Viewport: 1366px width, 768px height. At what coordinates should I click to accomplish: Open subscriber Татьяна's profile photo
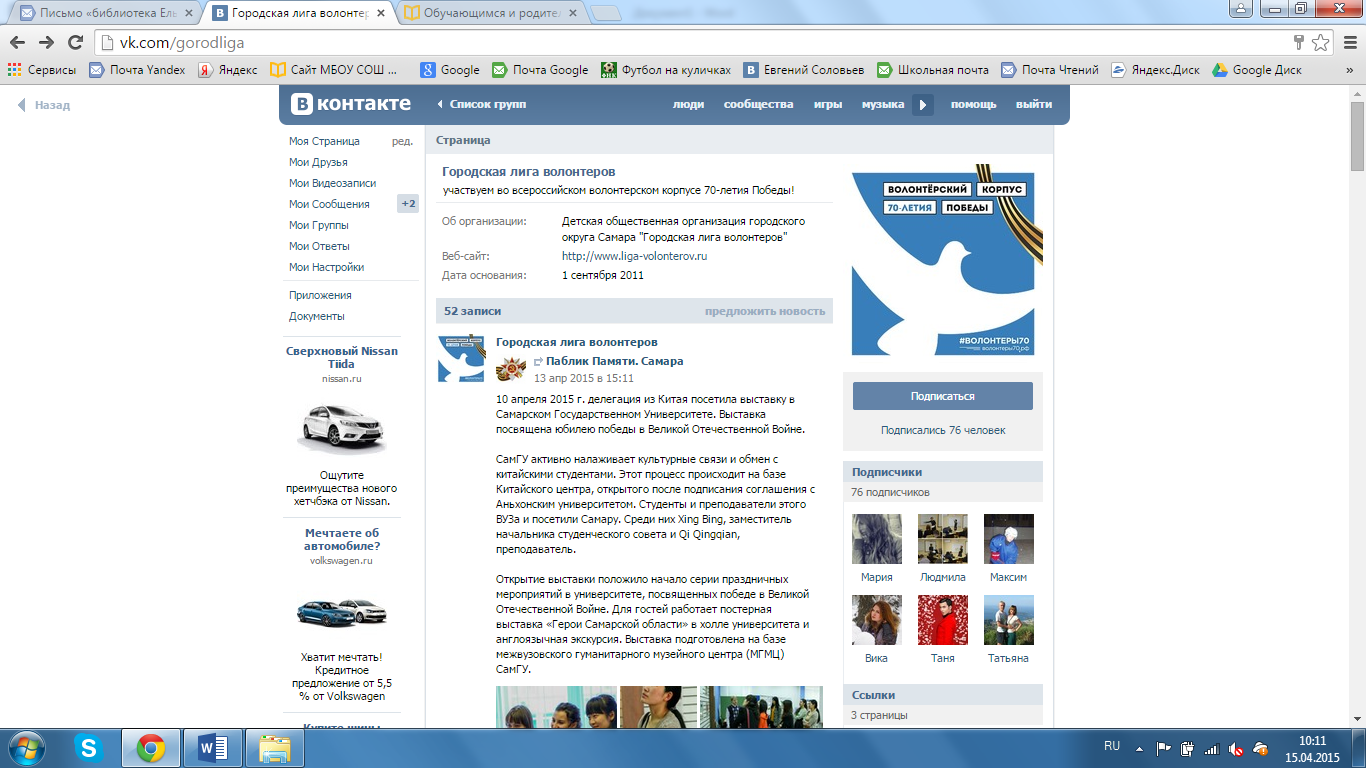pos(1009,620)
